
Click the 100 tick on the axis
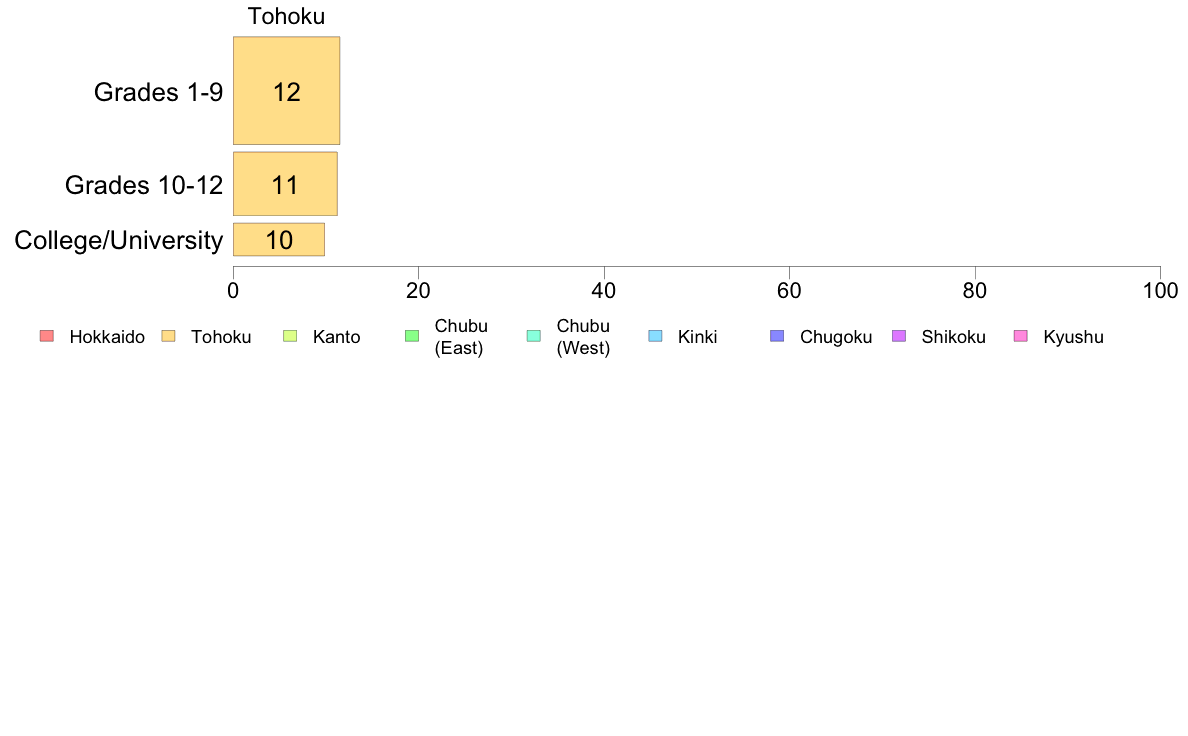[1160, 290]
